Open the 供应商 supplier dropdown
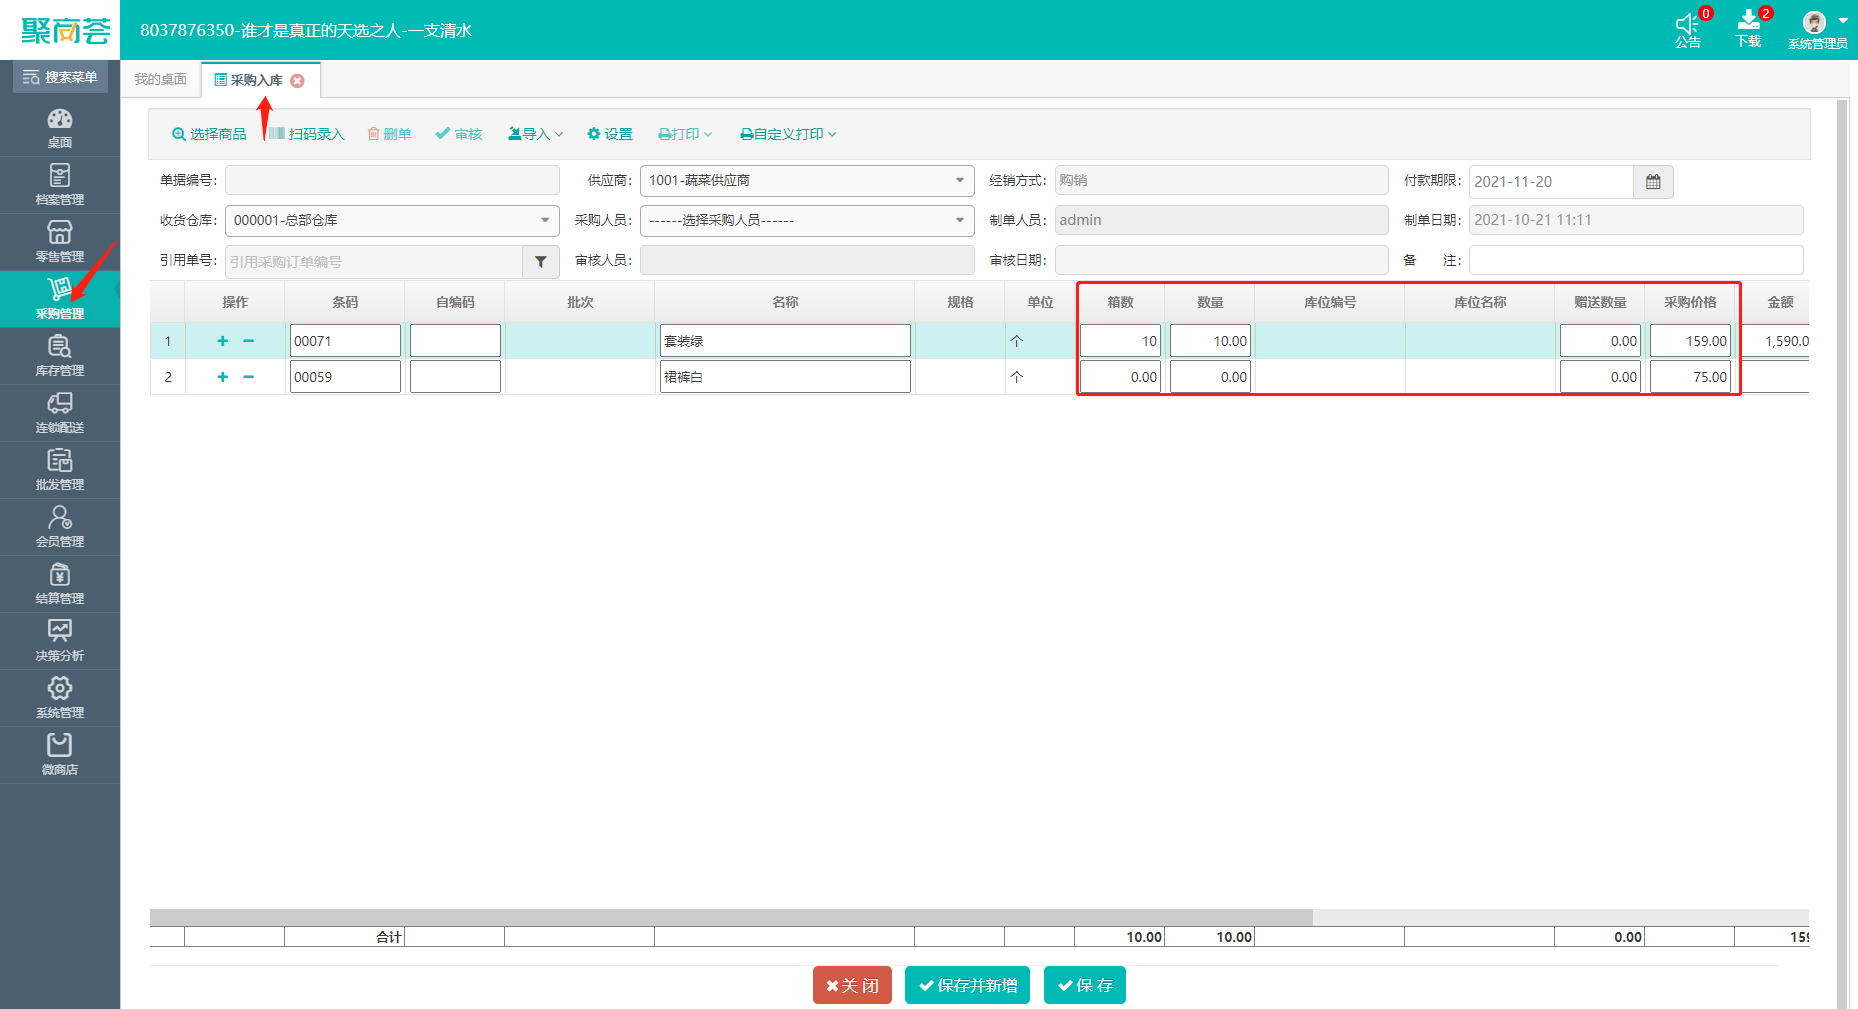 pyautogui.click(x=807, y=181)
